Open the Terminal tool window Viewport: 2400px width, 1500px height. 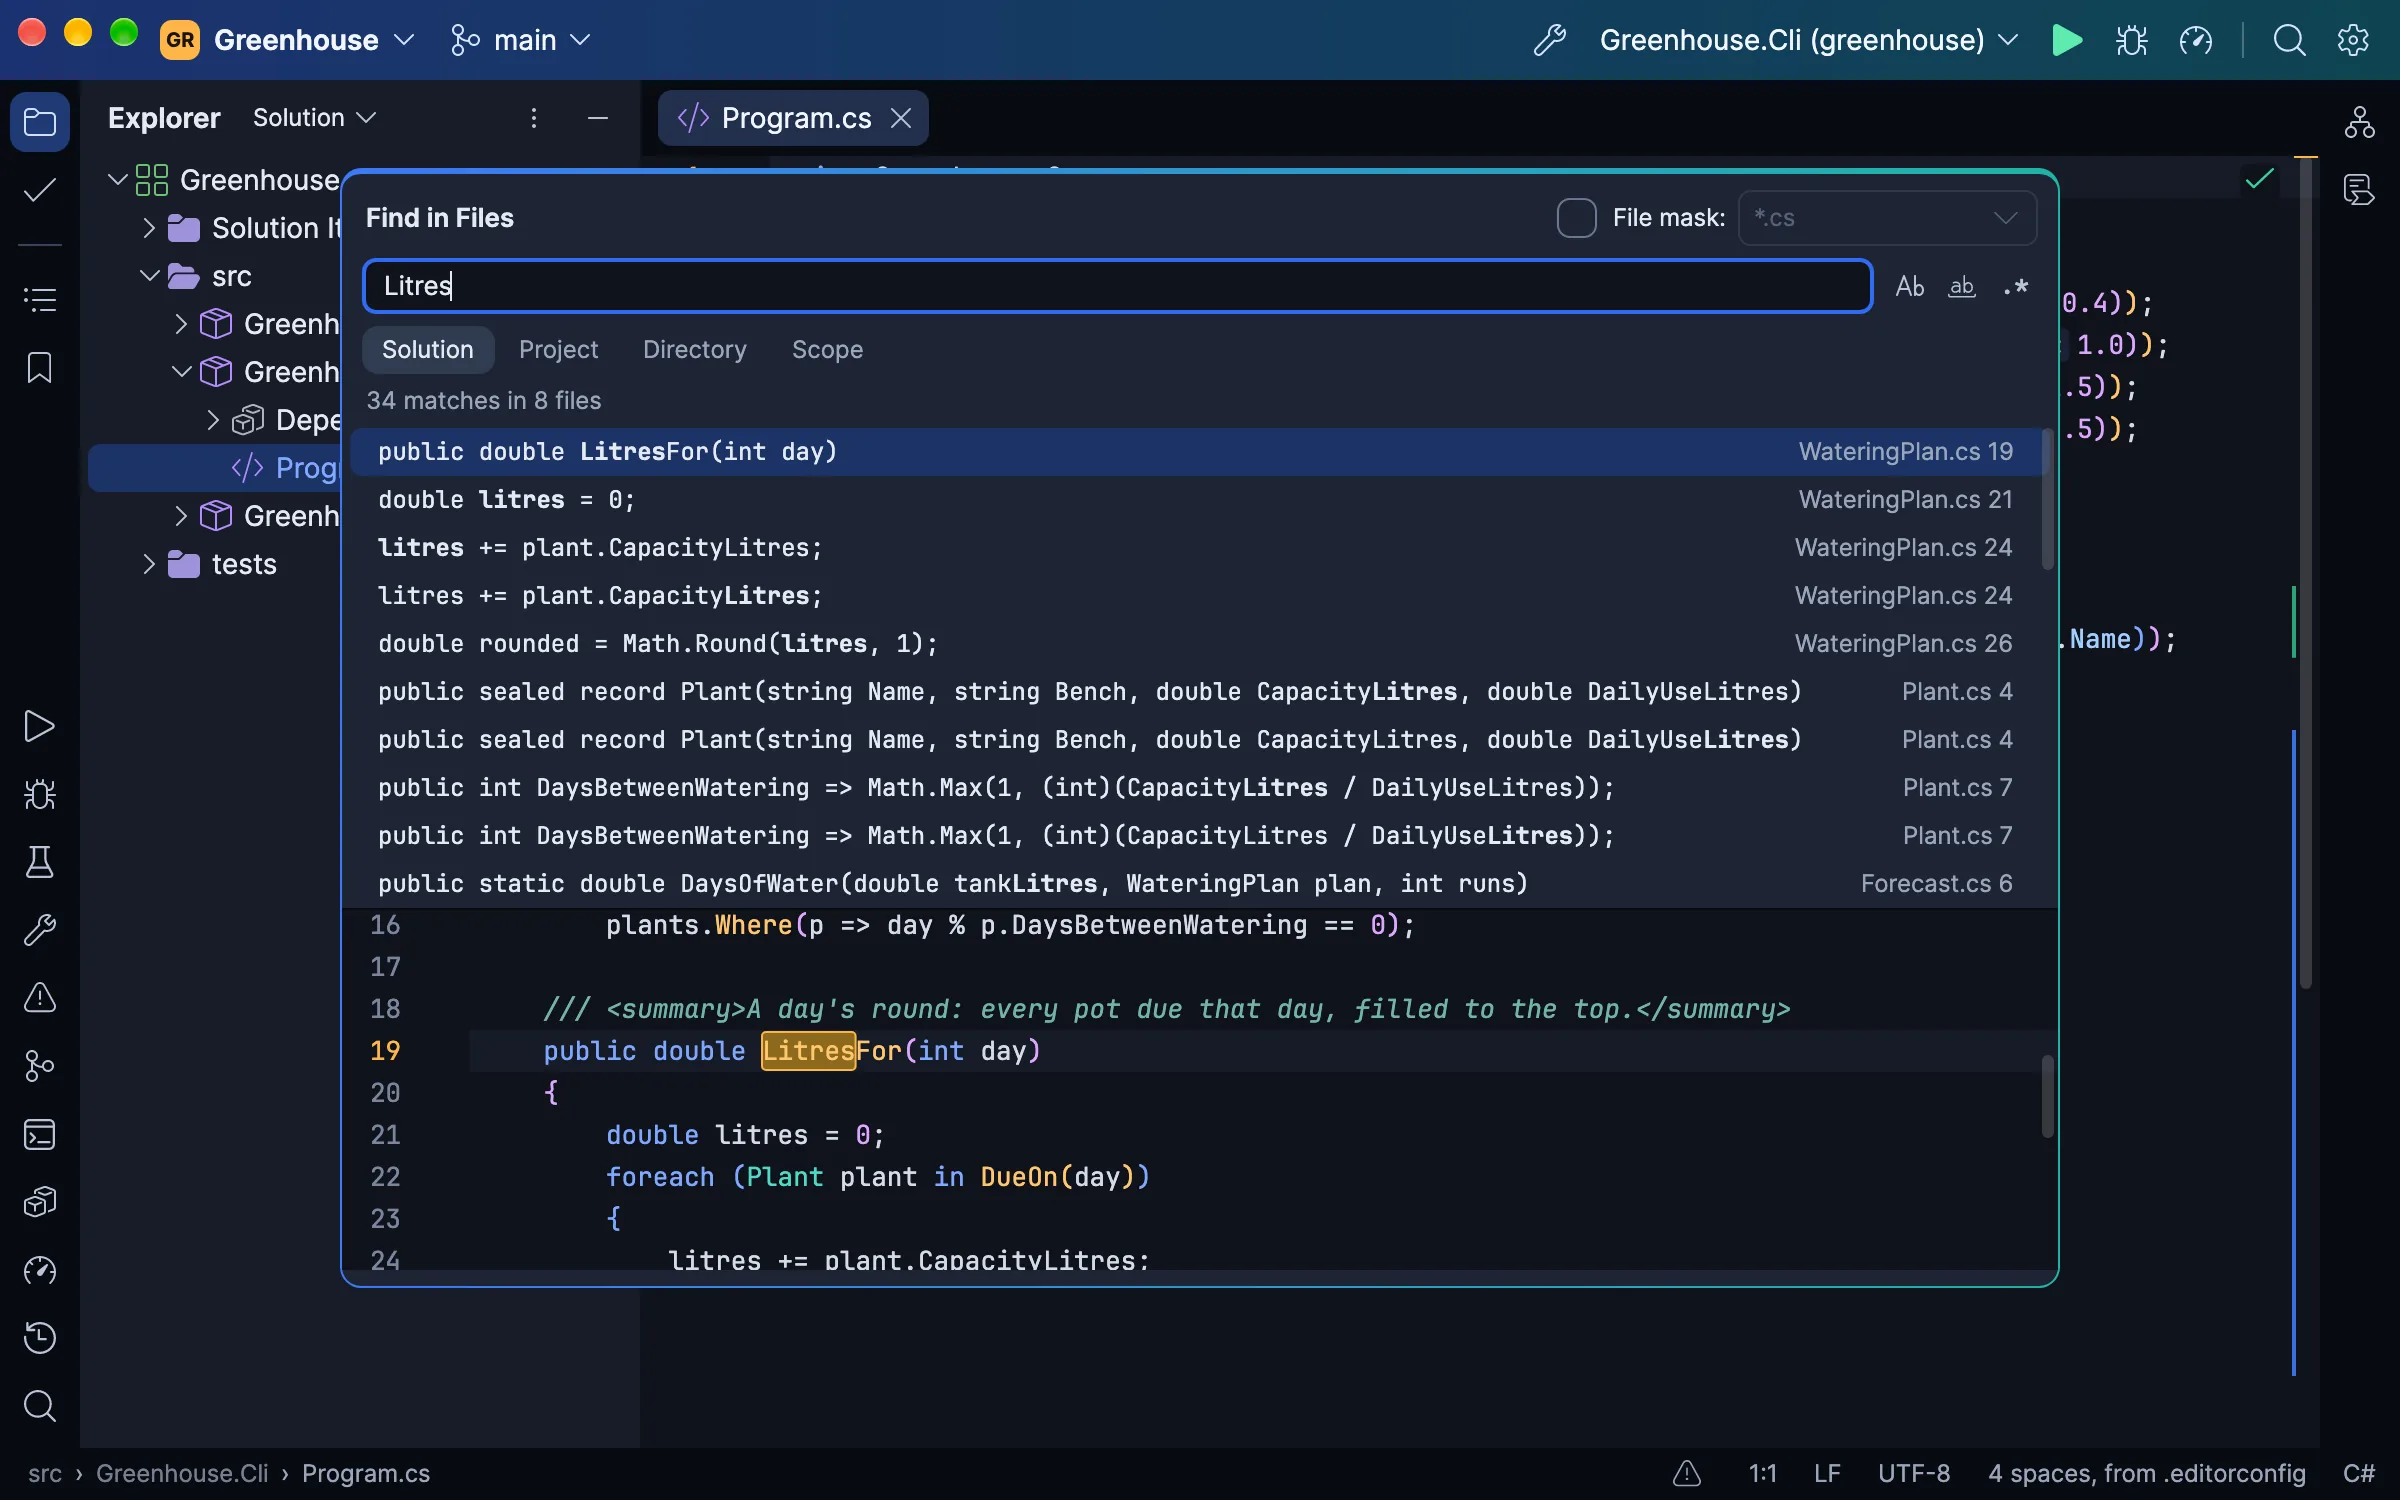click(40, 1134)
